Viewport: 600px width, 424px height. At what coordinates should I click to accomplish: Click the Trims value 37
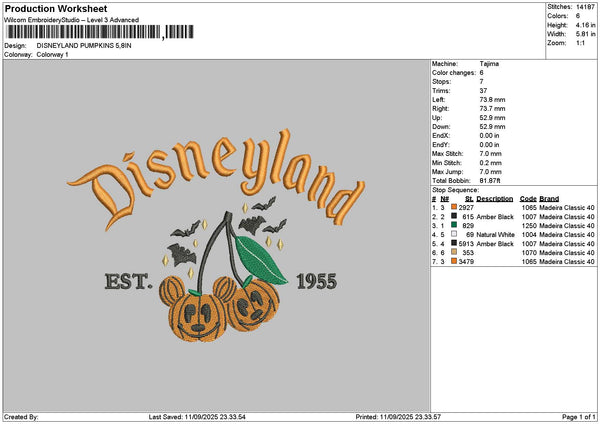pyautogui.click(x=483, y=91)
